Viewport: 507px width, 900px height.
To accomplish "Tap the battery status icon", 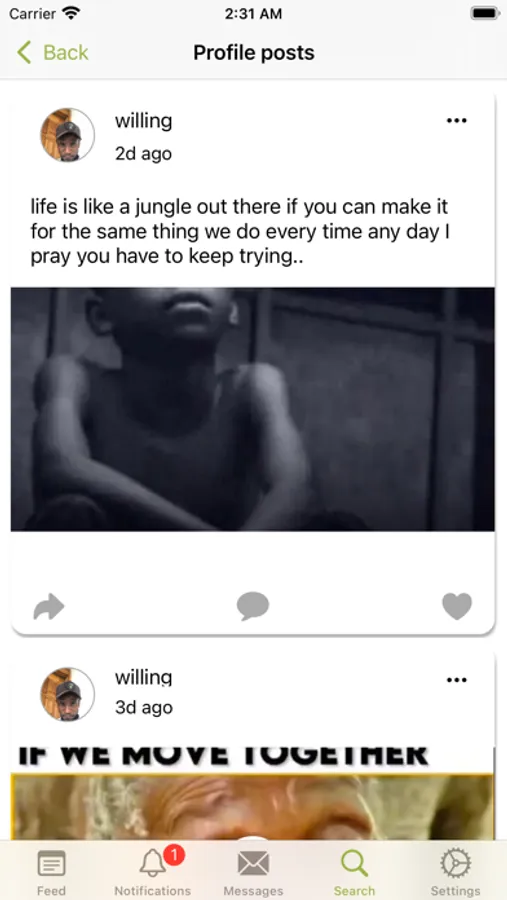I will (485, 13).
